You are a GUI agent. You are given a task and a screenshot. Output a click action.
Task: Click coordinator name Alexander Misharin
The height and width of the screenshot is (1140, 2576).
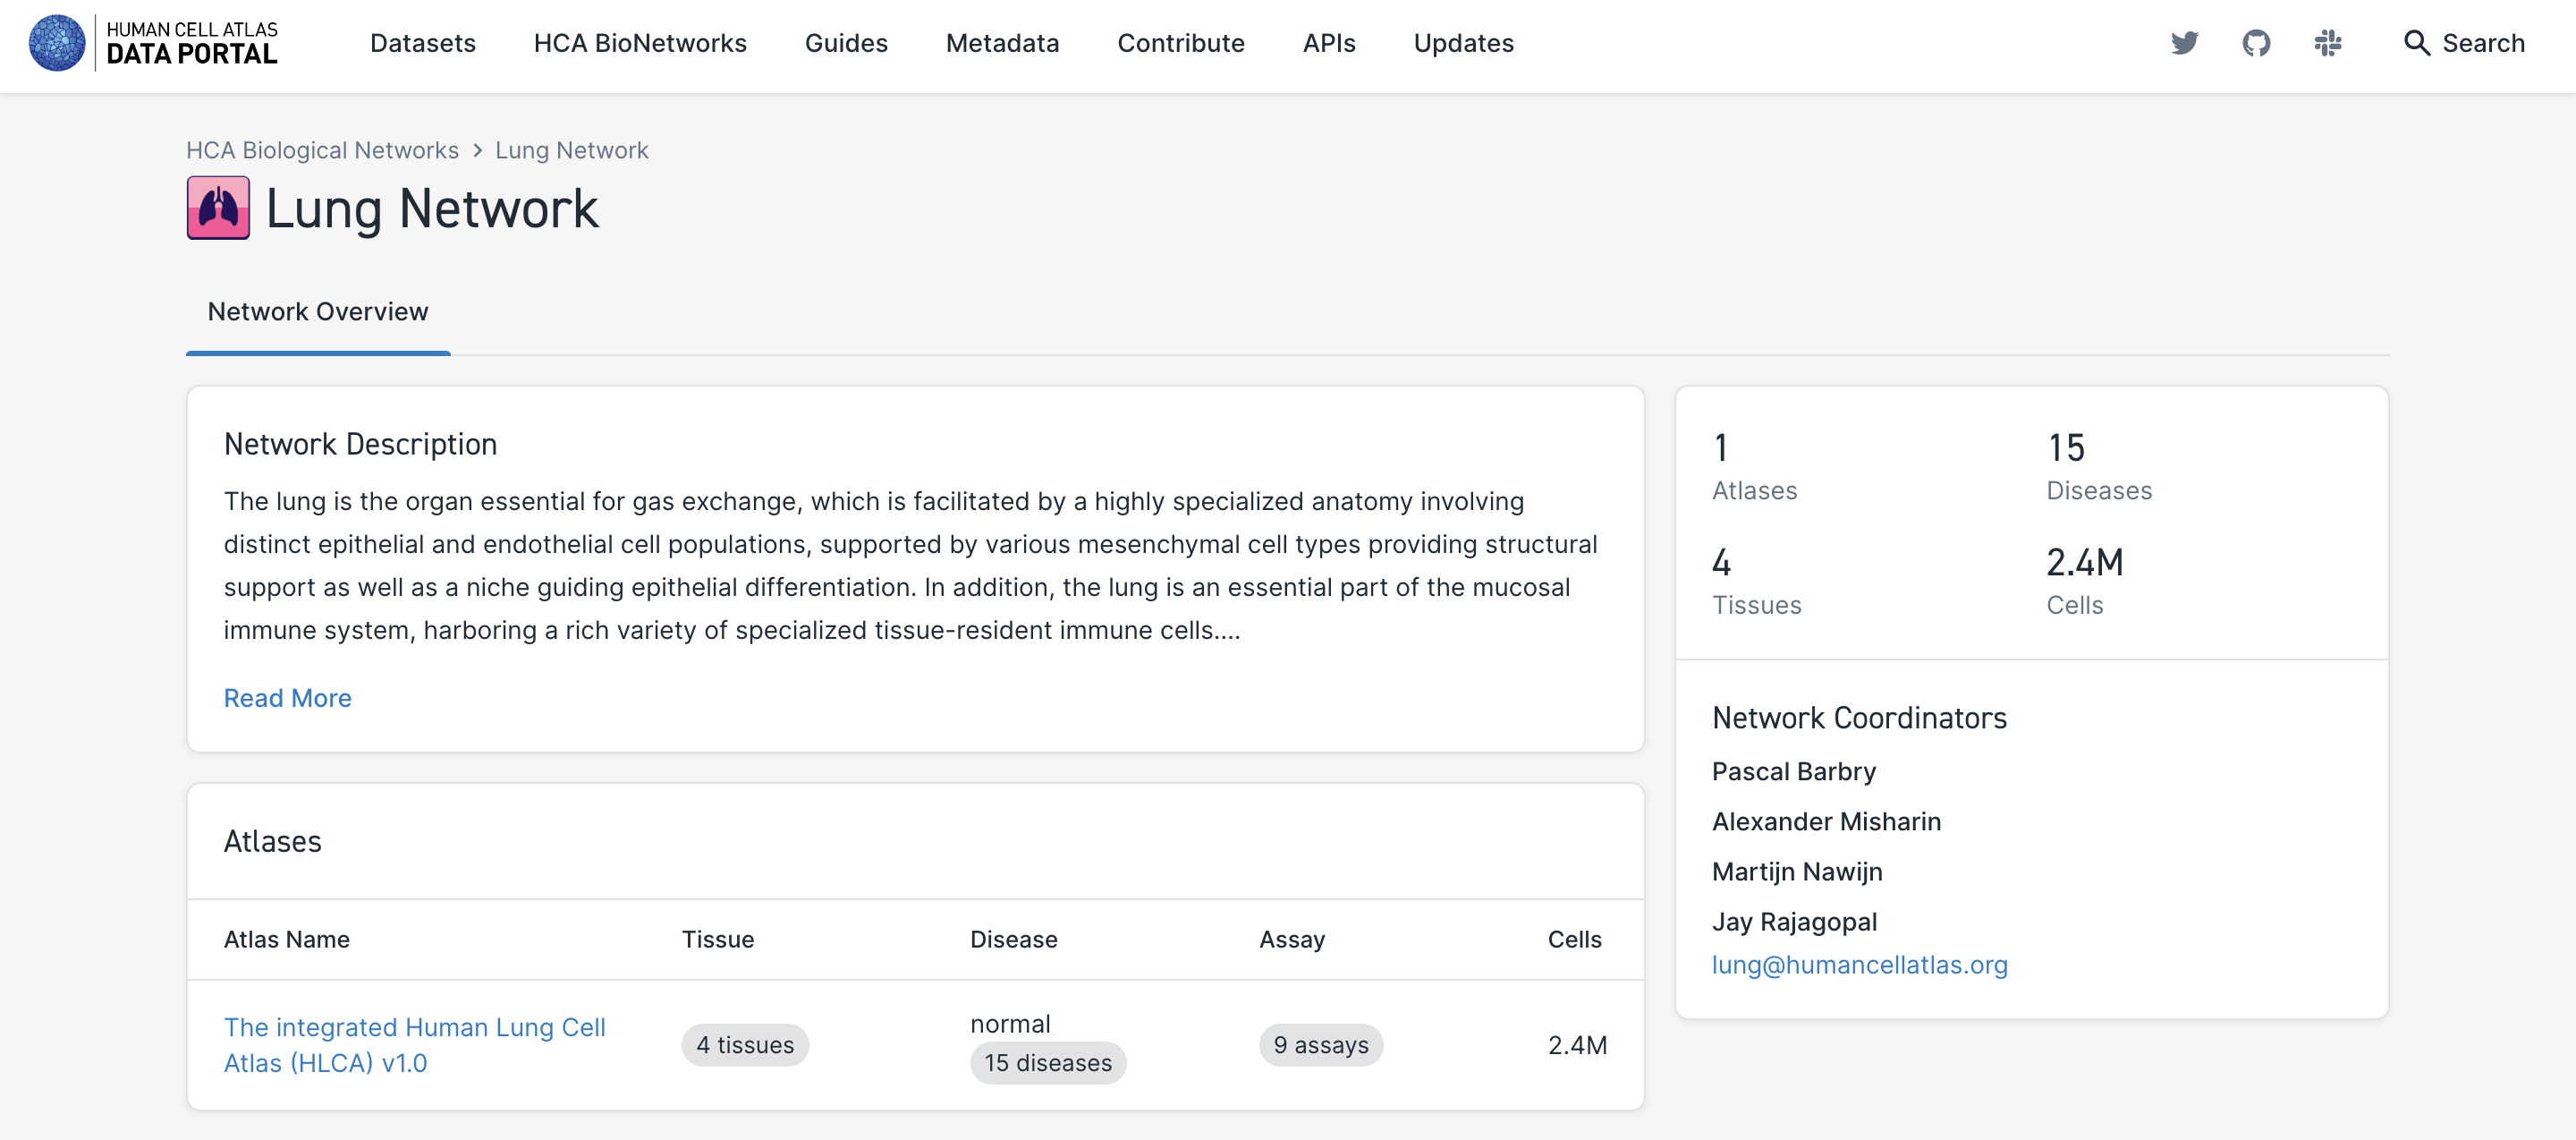coord(1826,821)
